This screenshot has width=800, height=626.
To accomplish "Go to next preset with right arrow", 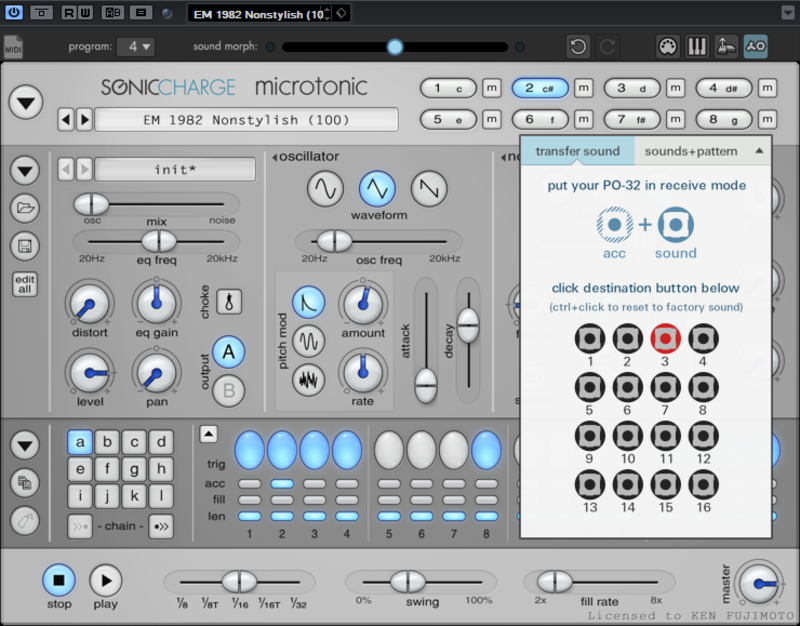I will point(84,120).
